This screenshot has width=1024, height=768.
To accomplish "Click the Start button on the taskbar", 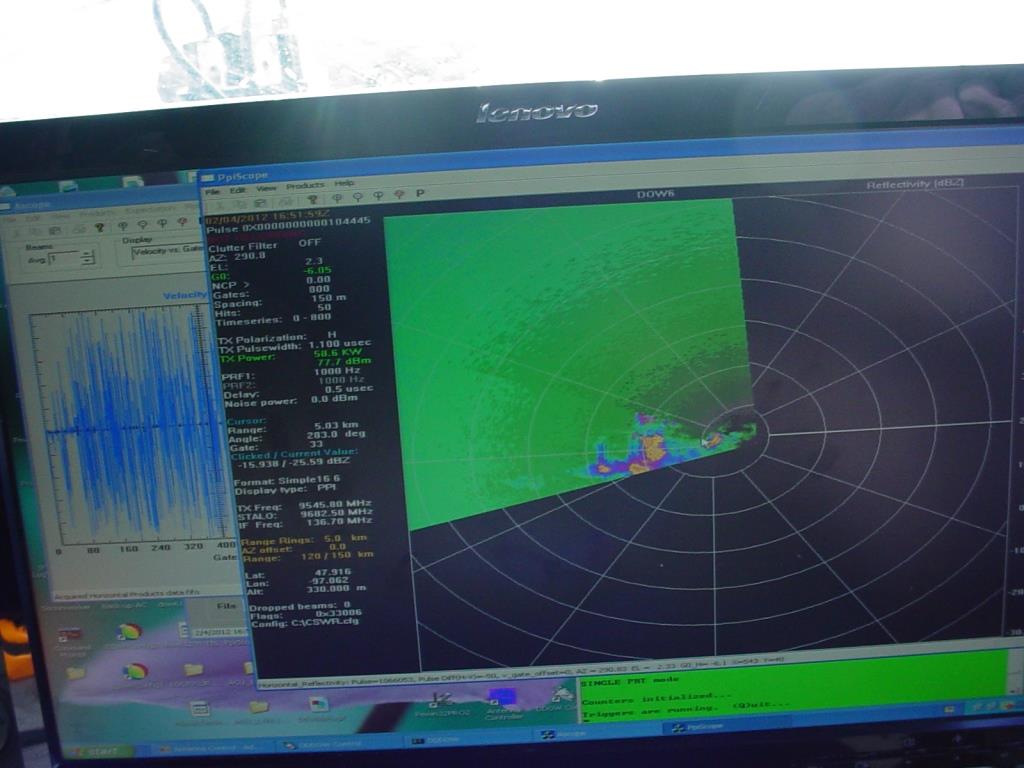I will click(99, 752).
